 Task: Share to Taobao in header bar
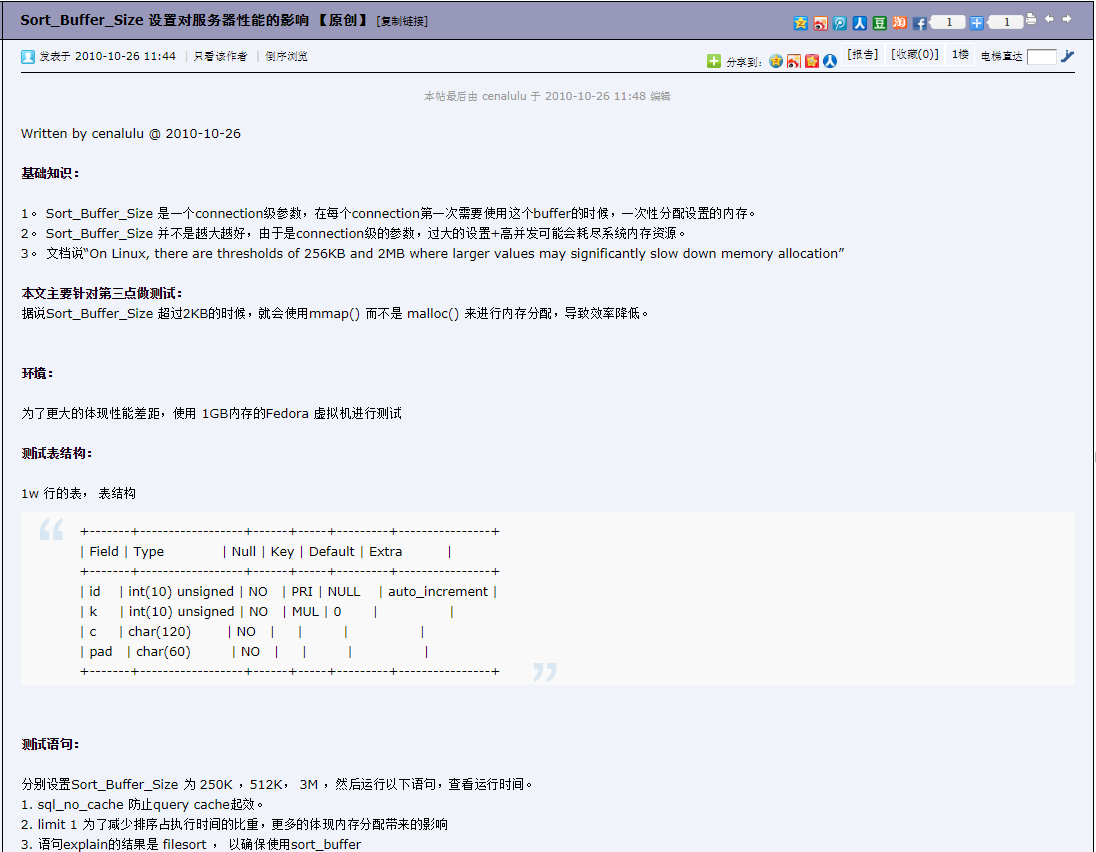point(900,23)
